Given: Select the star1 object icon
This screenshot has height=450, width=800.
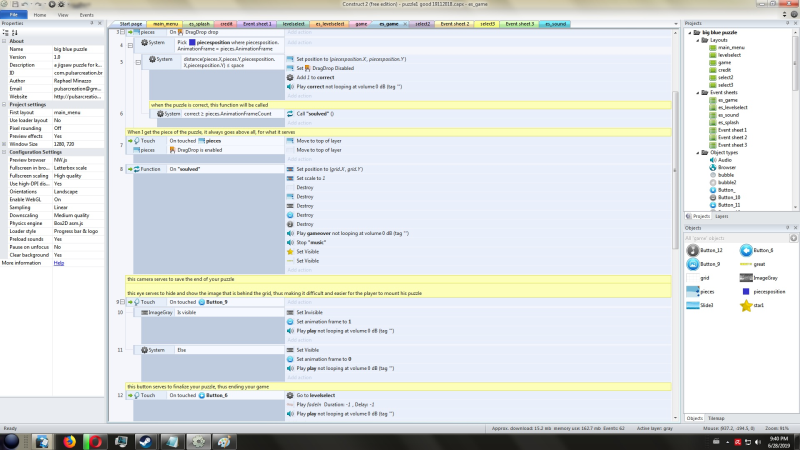Looking at the screenshot, I should (746, 305).
